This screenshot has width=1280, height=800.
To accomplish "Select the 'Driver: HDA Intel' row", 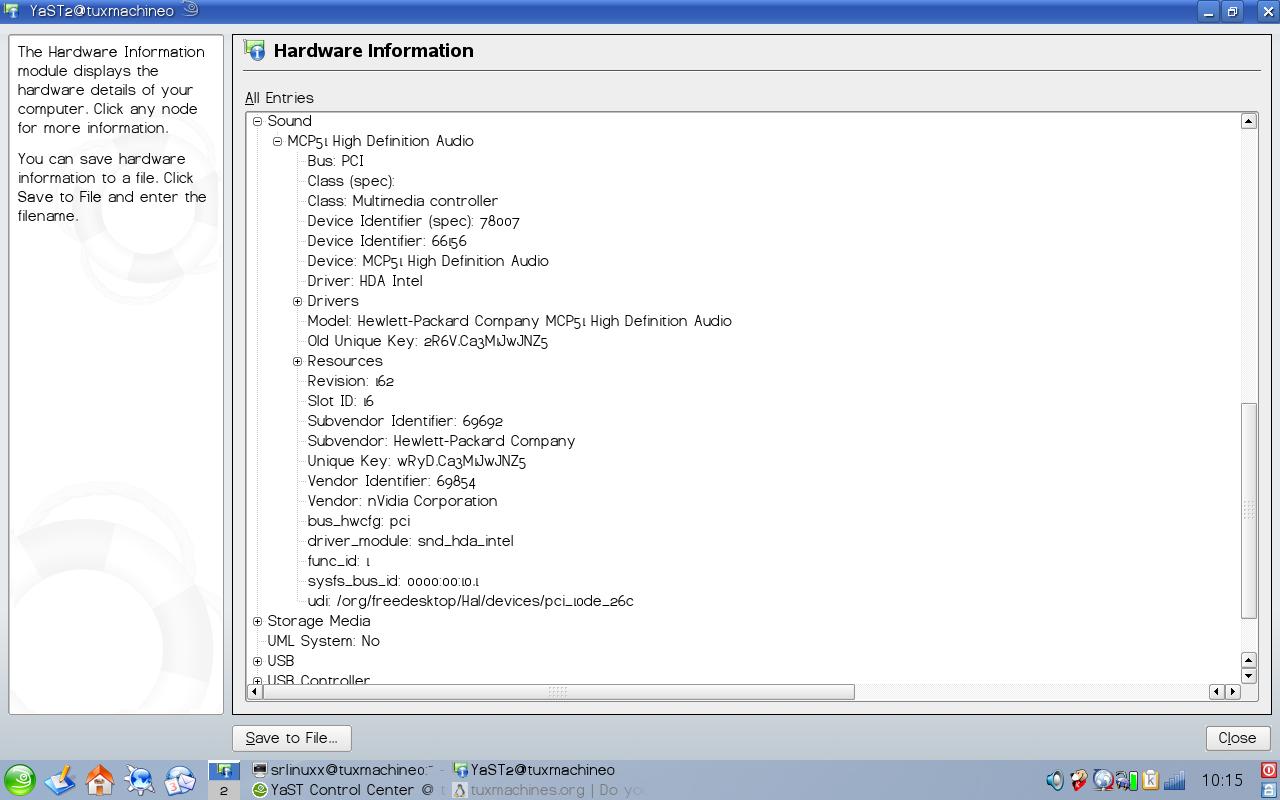I will [x=365, y=281].
